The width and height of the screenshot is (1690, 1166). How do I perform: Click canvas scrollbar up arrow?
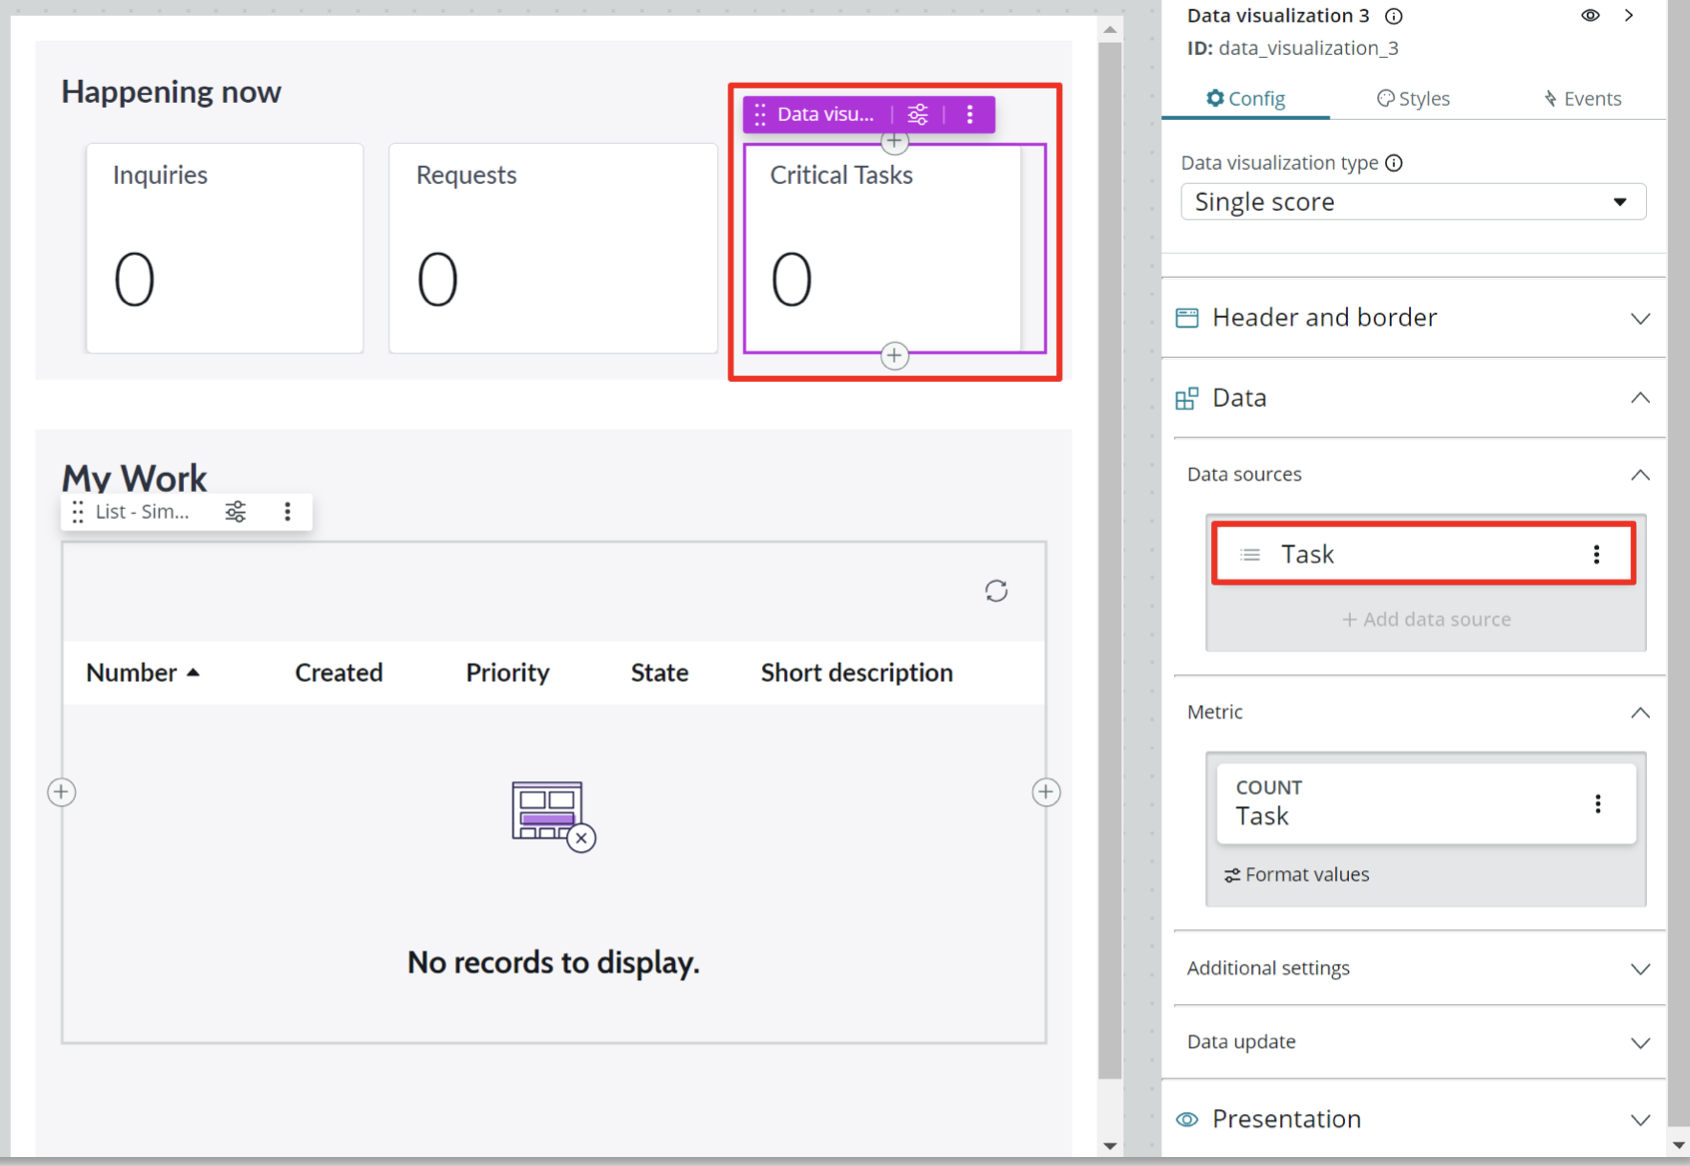point(1110,29)
